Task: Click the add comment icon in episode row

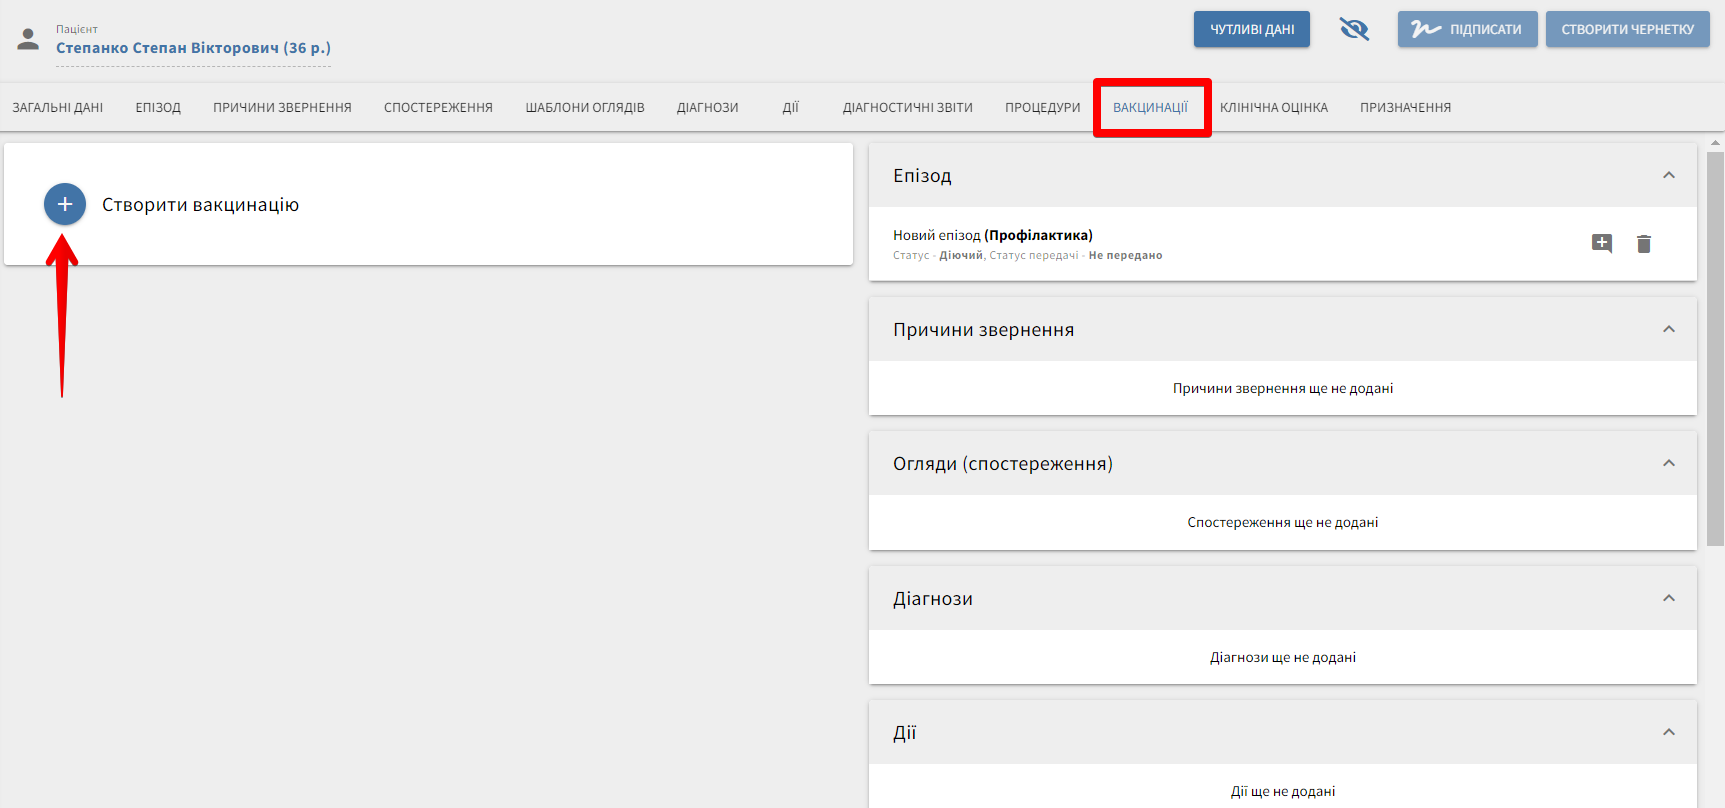Action: [1601, 243]
